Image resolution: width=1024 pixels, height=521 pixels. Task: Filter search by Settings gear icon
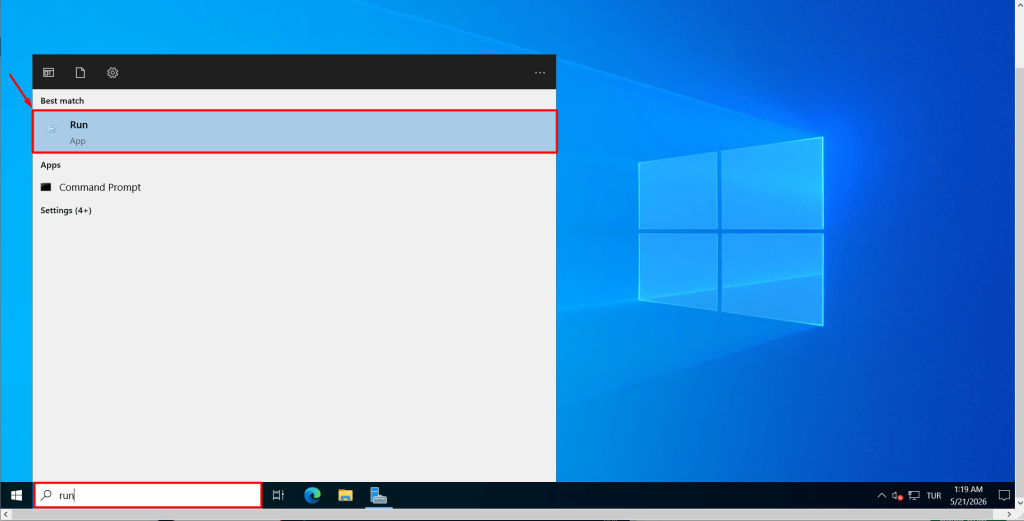point(112,72)
